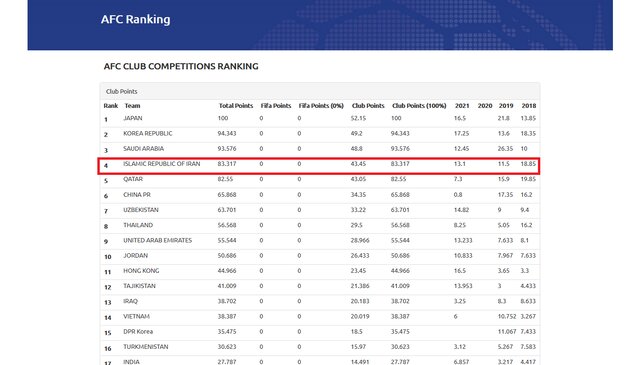Viewport: 640px width, 365px height.
Task: Open the Club Points tab
Action: point(122,91)
